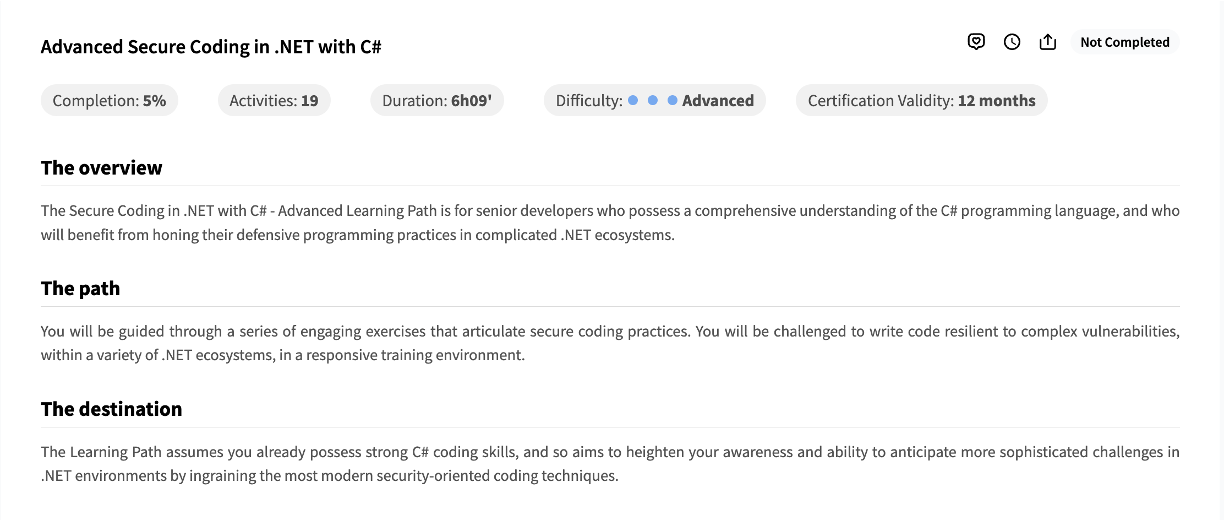Click the middle blue difficulty dot
This screenshot has width=1224, height=520.
(653, 100)
